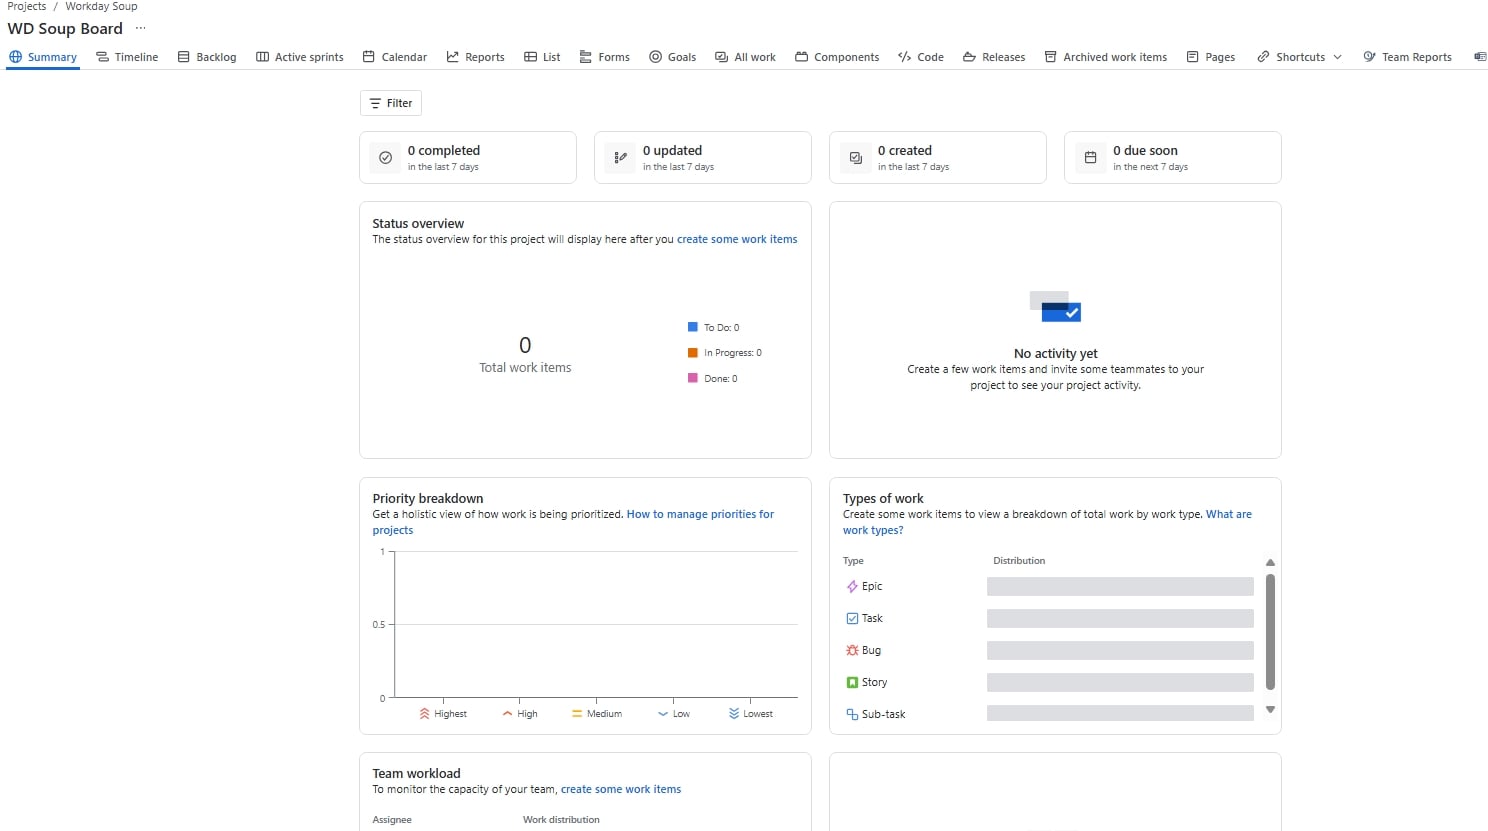Click the up arrow of the Types of work scrollbar
This screenshot has width=1488, height=831.
[x=1270, y=563]
